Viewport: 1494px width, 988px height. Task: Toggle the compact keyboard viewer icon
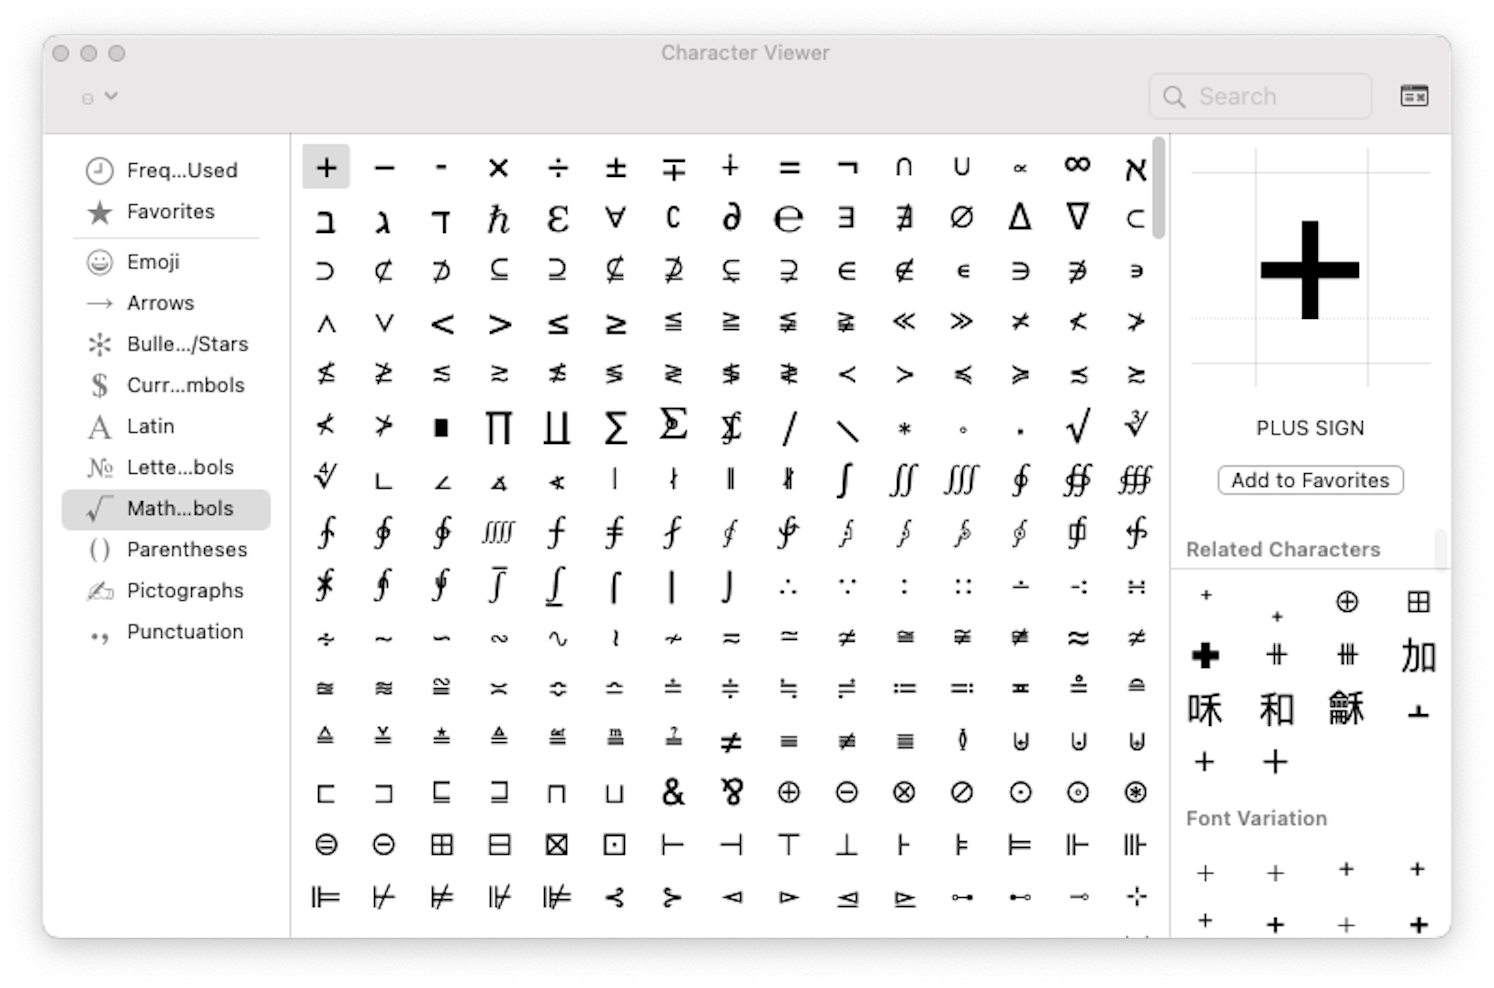coord(1414,96)
